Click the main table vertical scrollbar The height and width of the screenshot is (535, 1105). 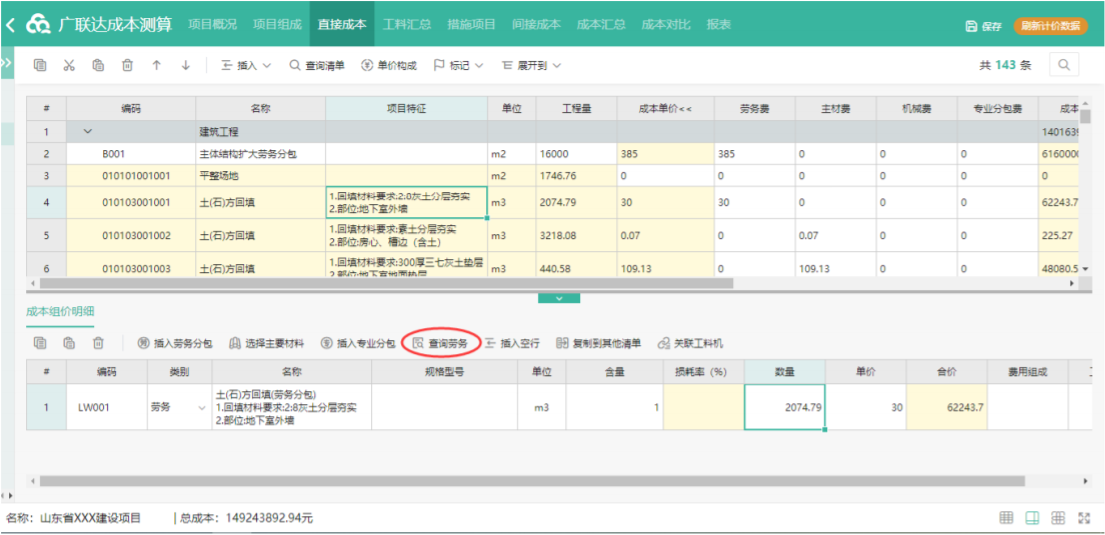pyautogui.click(x=1085, y=116)
